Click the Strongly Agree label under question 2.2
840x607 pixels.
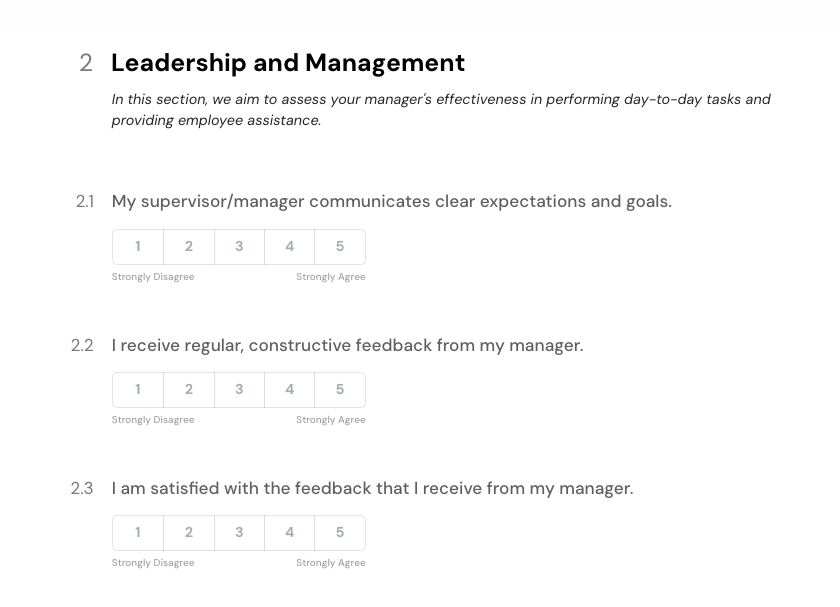(x=331, y=419)
